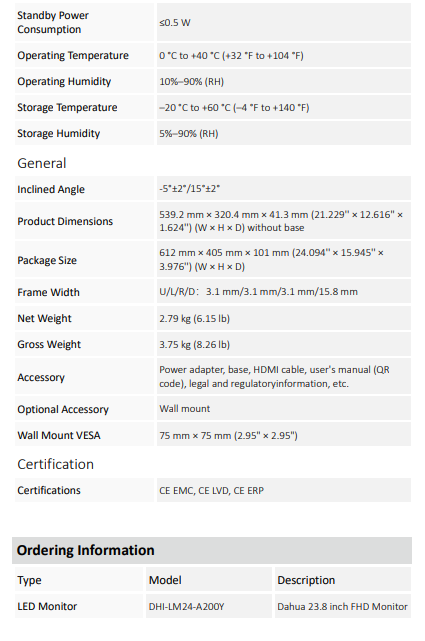This screenshot has height=641, width=425.
Task: Select the Inclined Angle value
Action: click(x=190, y=189)
